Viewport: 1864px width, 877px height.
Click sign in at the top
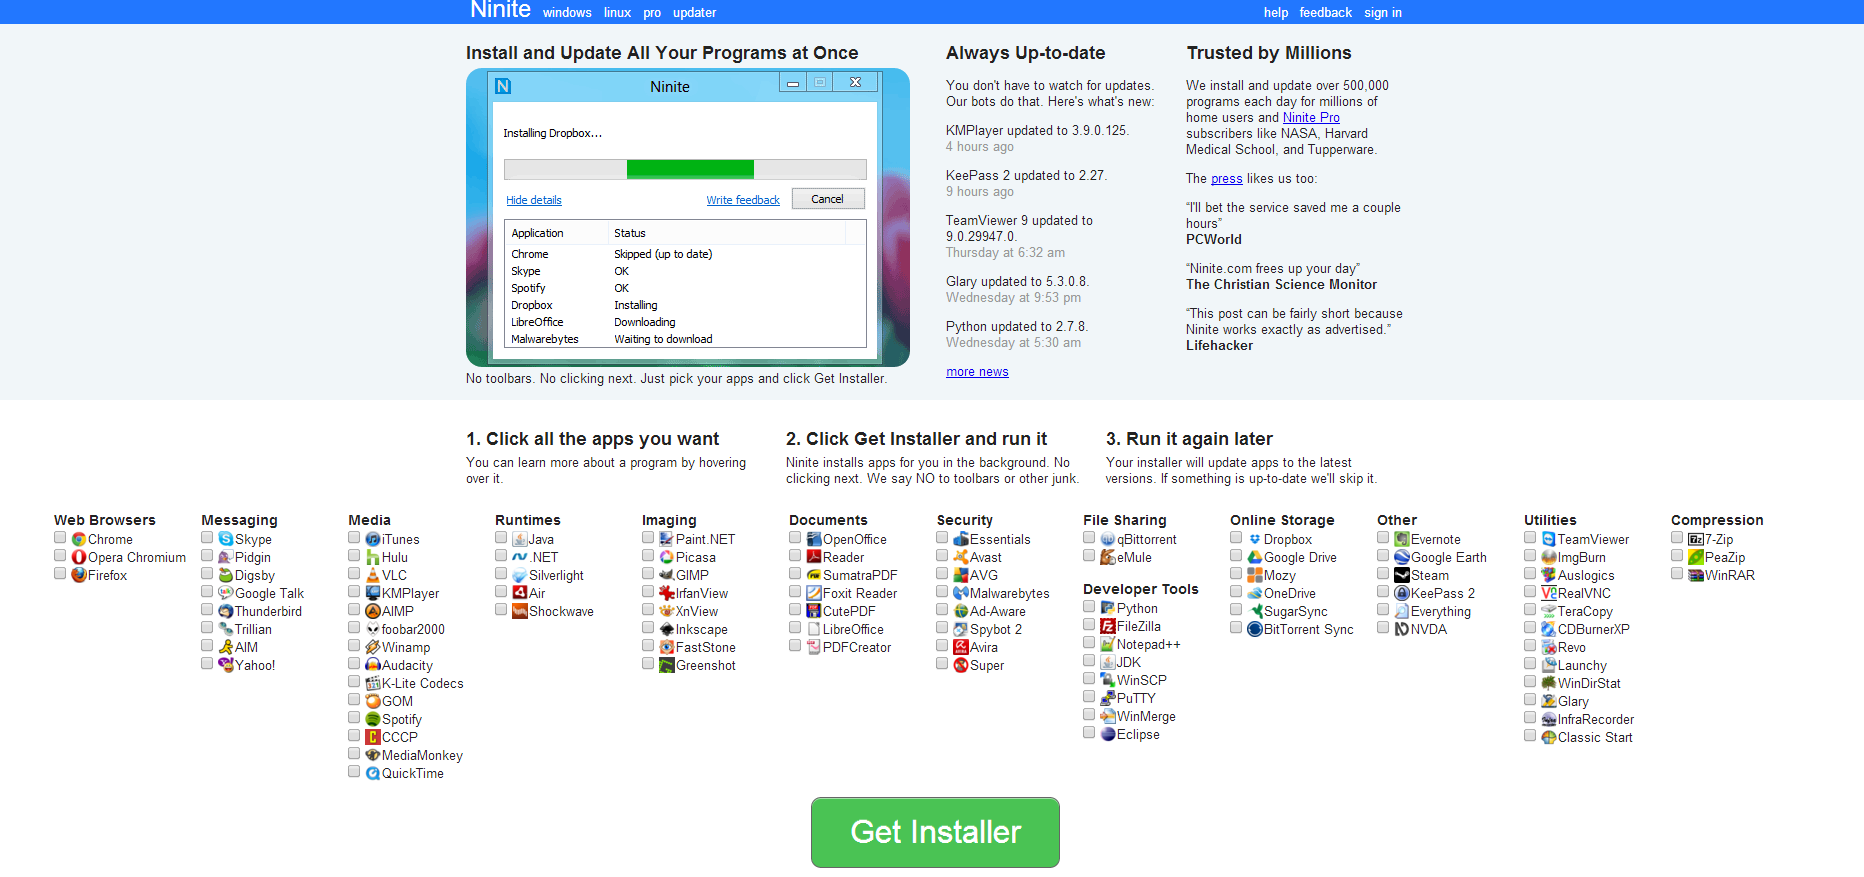[x=1383, y=13]
